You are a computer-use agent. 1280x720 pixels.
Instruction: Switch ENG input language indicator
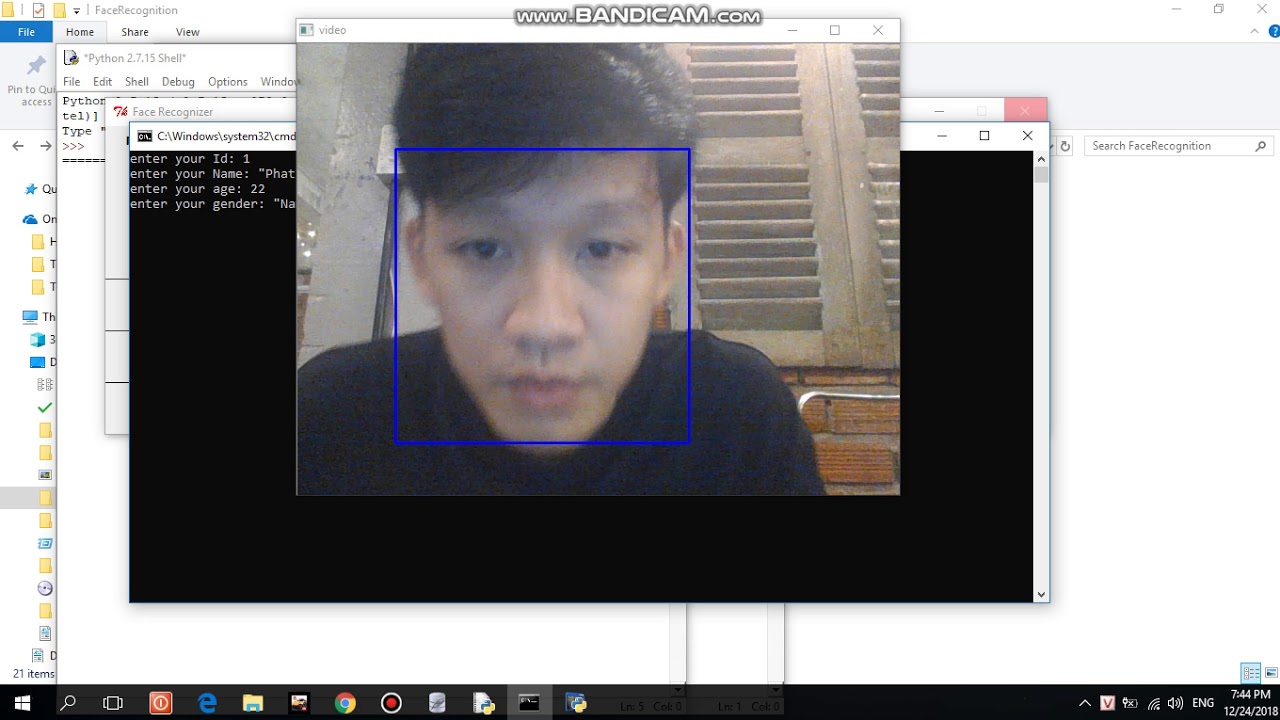[x=1203, y=703]
